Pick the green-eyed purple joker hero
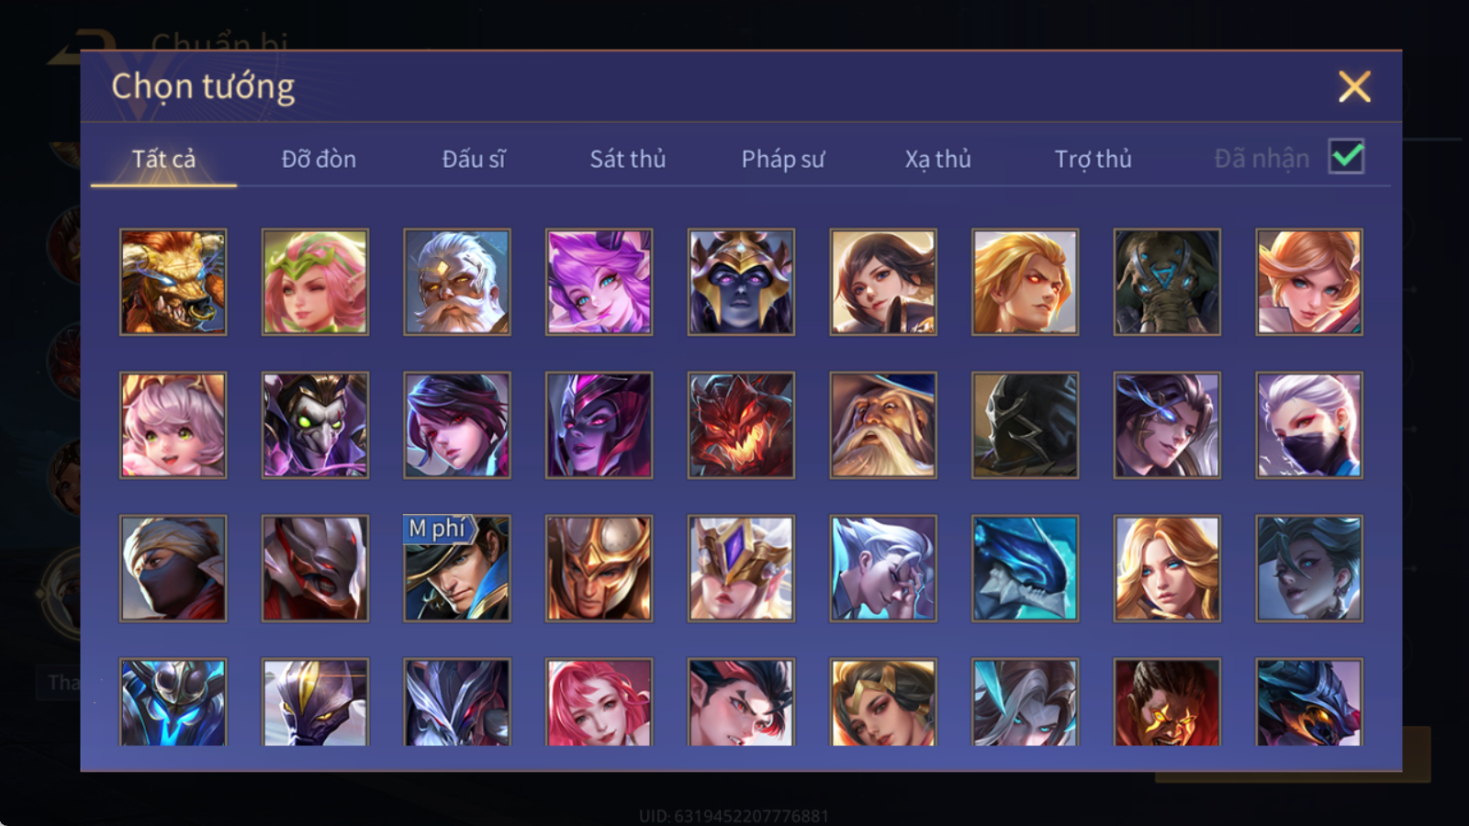The height and width of the screenshot is (826, 1469). pos(315,425)
